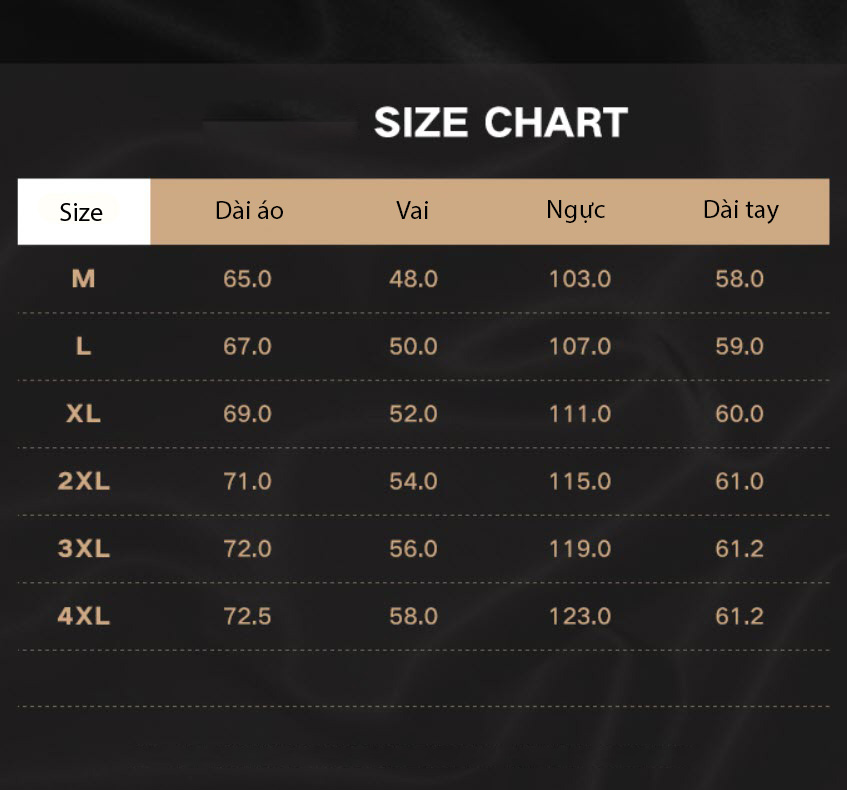The width and height of the screenshot is (847, 790).
Task: Click the 111.0 chest value for XL
Action: coord(580,414)
